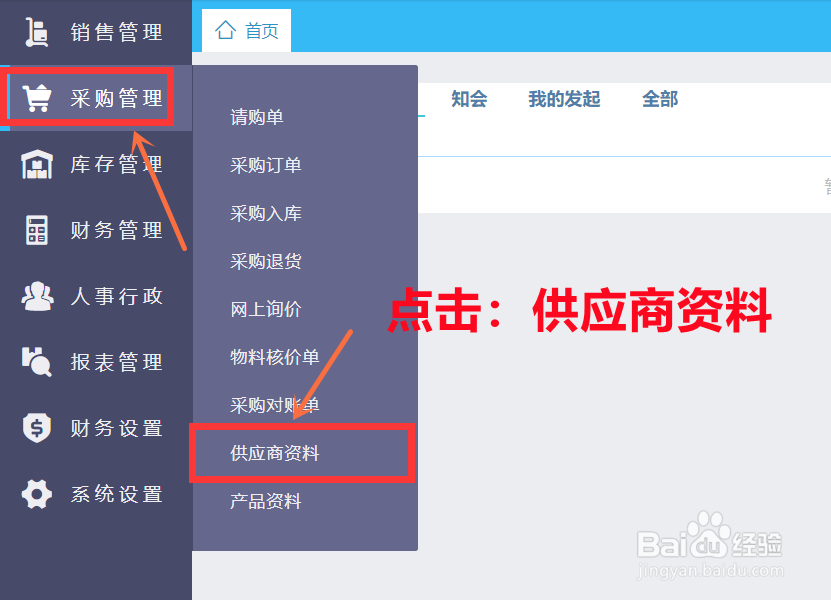
Task: Switch to the 知会 tab
Action: (468, 99)
